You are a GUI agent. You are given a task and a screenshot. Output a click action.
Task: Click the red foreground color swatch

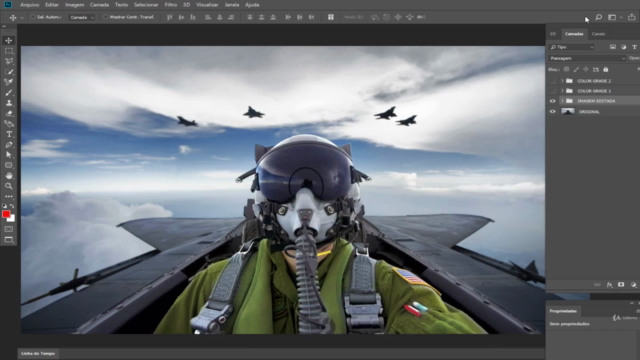(6, 214)
